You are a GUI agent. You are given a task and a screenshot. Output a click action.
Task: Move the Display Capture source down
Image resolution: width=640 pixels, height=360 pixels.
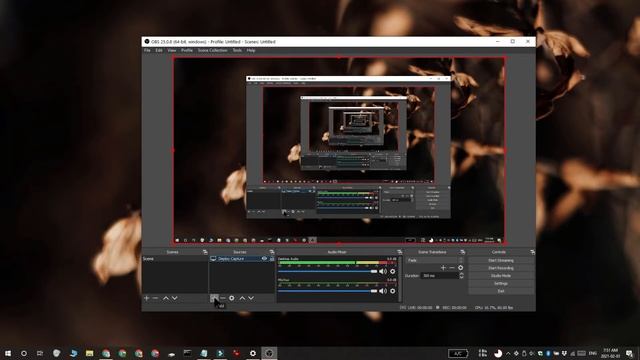[x=251, y=298]
